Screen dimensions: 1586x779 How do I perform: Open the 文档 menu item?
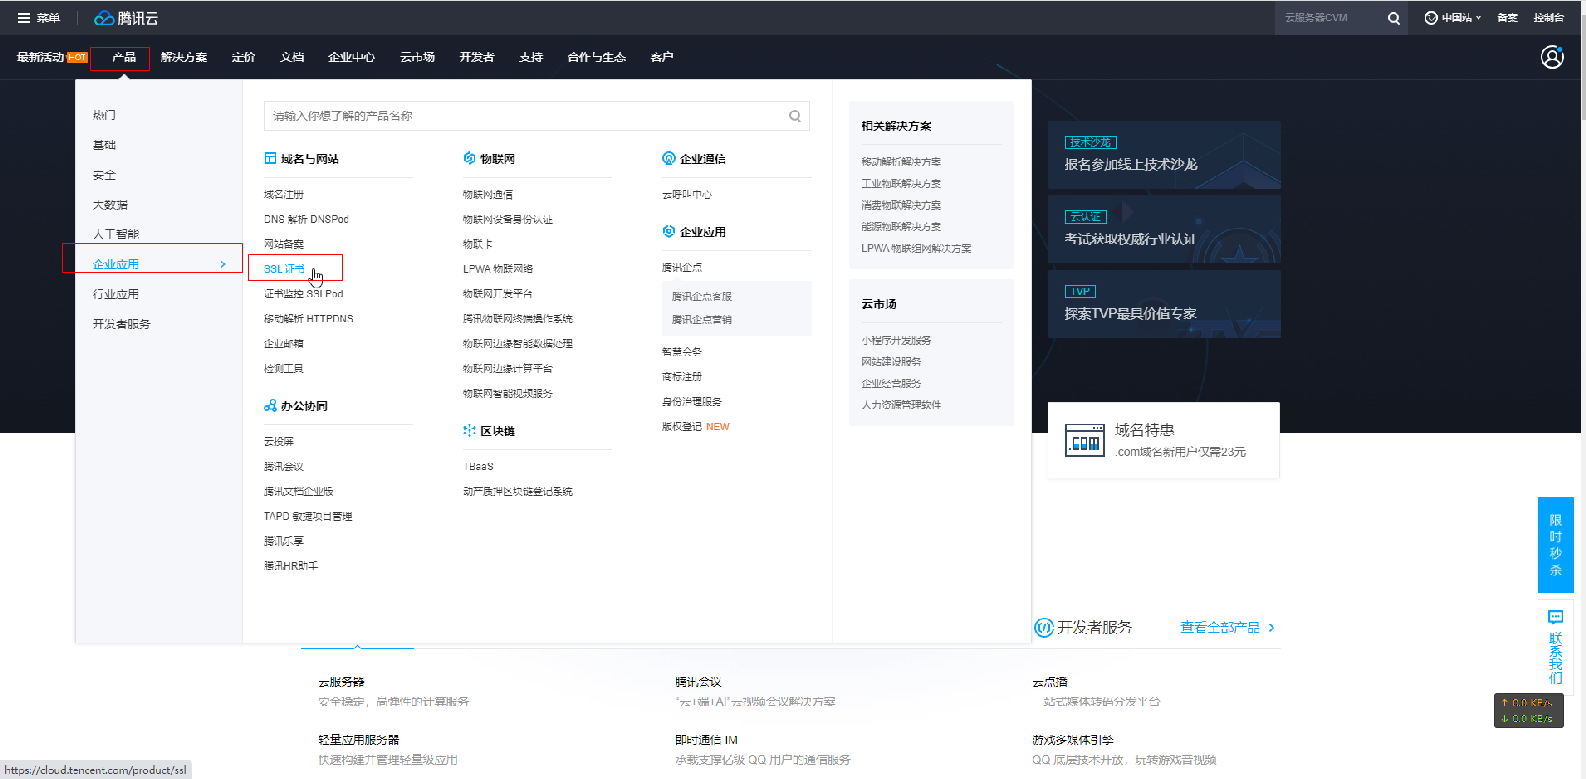[292, 57]
